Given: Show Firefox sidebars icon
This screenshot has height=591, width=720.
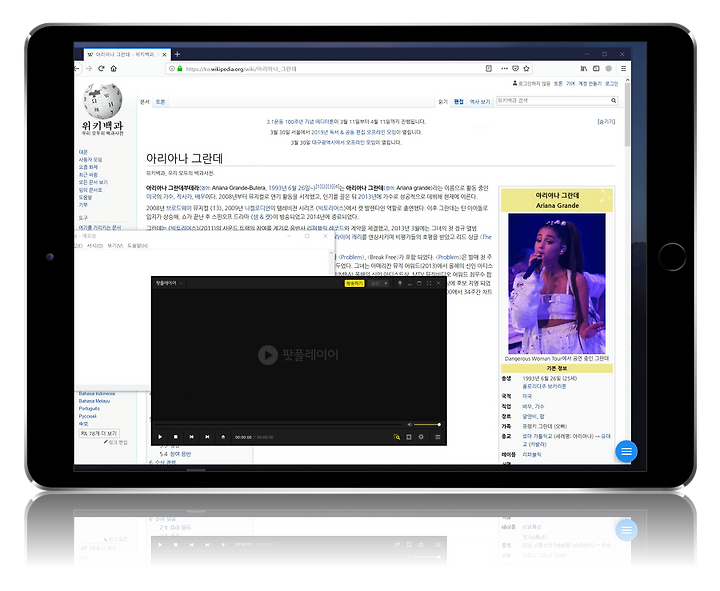Looking at the screenshot, I should (596, 68).
